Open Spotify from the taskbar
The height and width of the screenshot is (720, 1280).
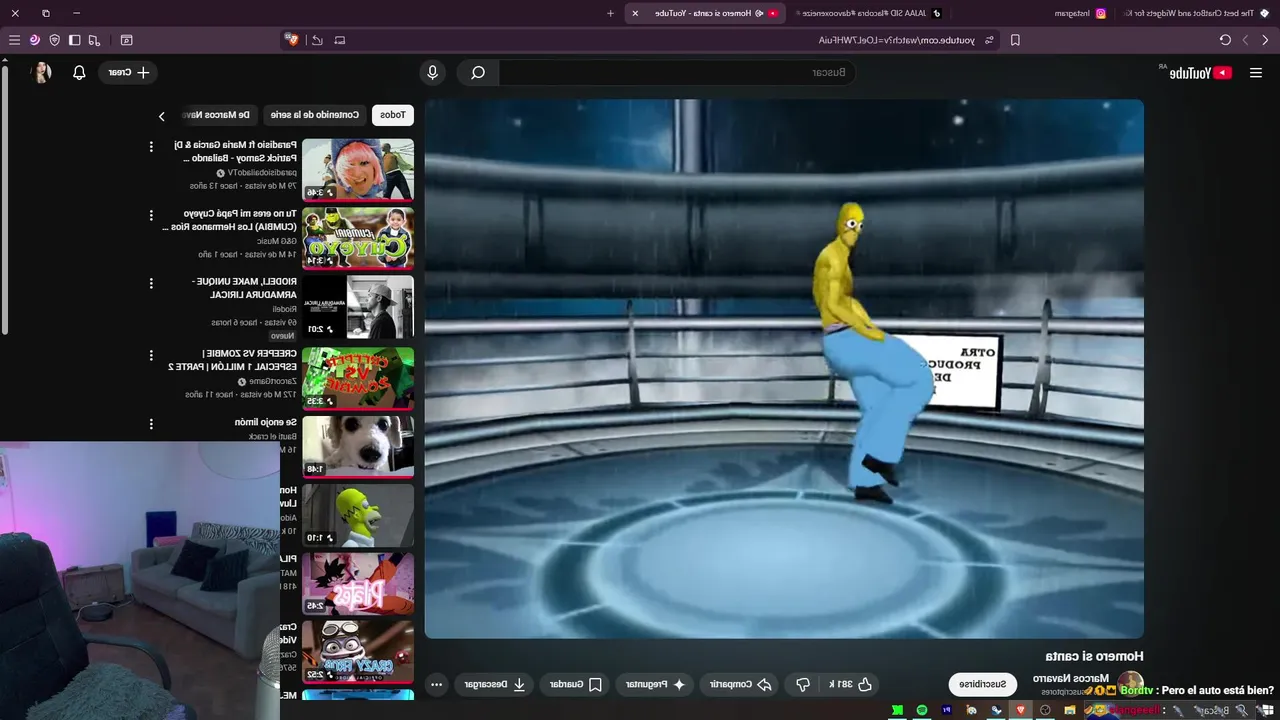(x=921, y=710)
